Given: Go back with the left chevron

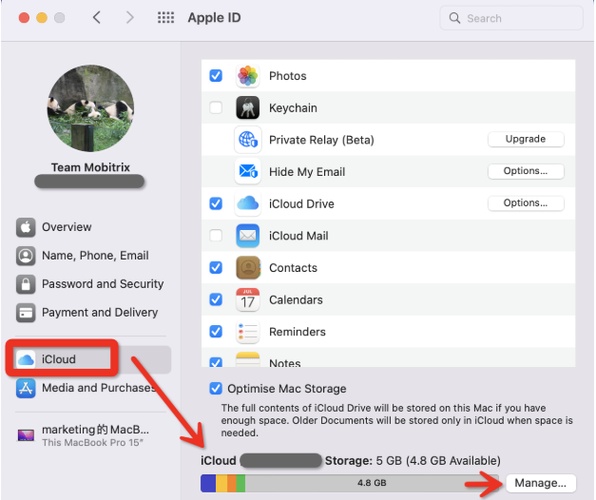Looking at the screenshot, I should pyautogui.click(x=97, y=17).
